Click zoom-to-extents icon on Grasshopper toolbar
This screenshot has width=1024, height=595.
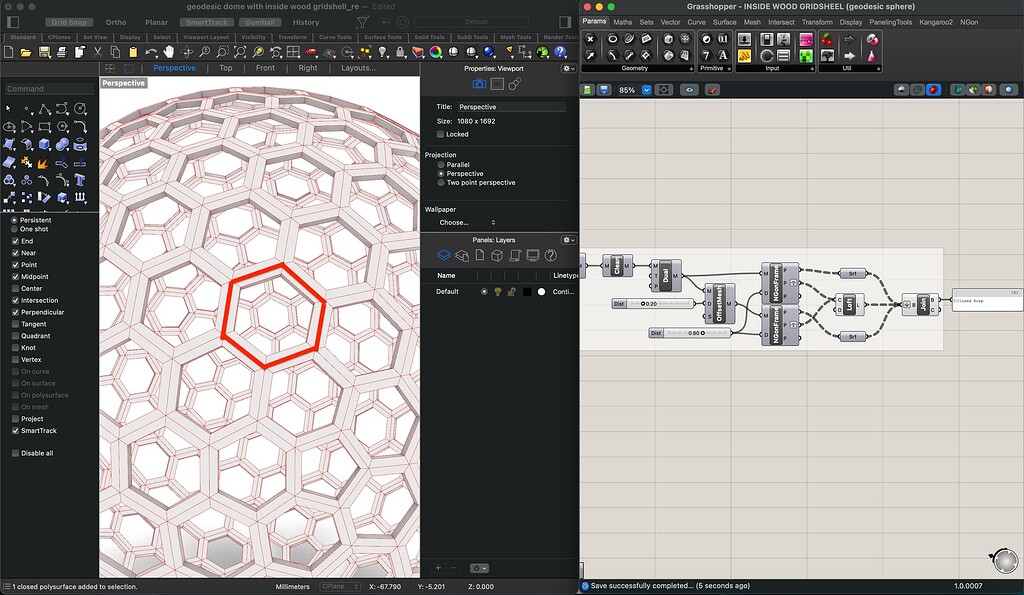(663, 89)
